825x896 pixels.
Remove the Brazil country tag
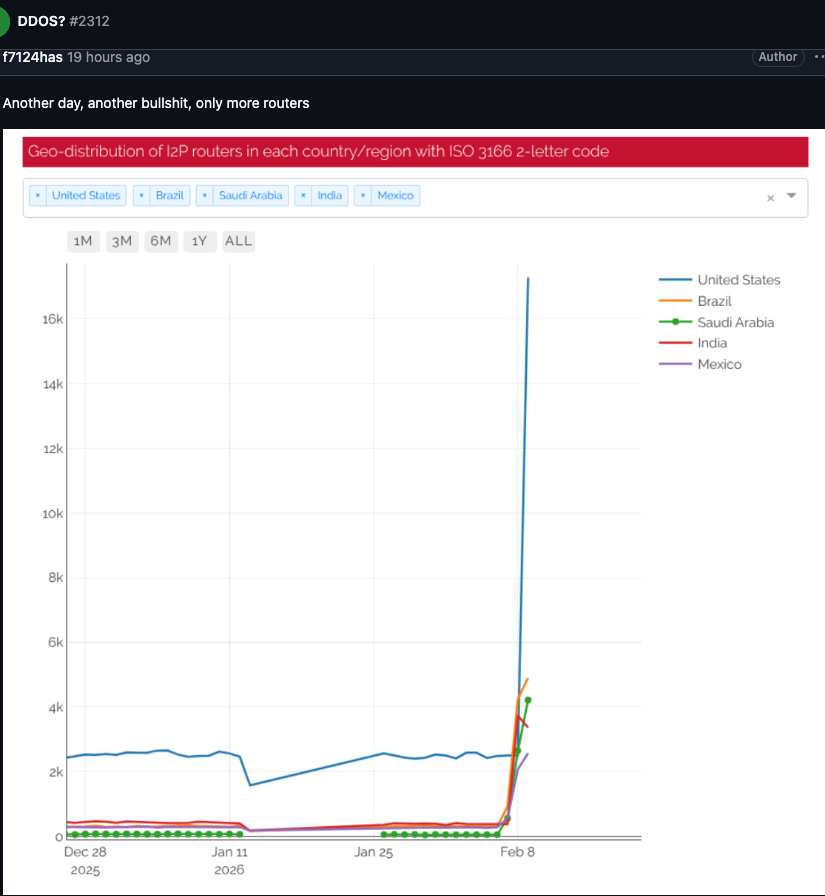click(x=139, y=195)
